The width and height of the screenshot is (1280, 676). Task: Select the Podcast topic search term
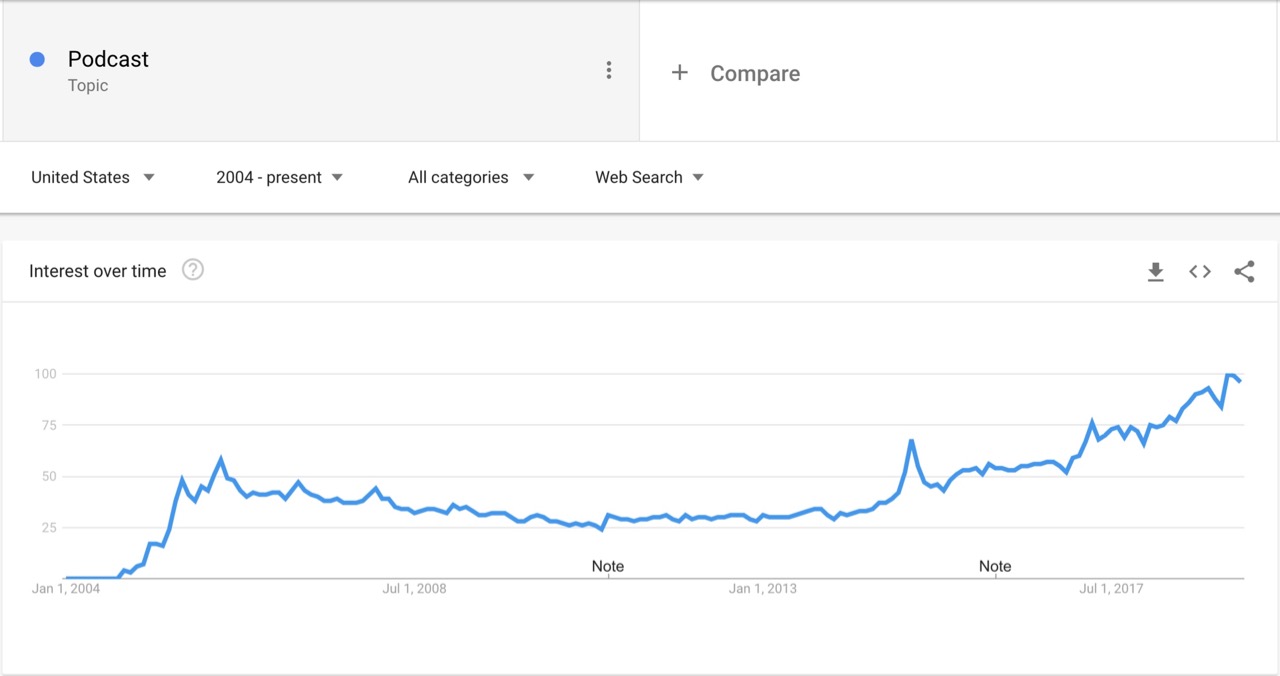108,59
